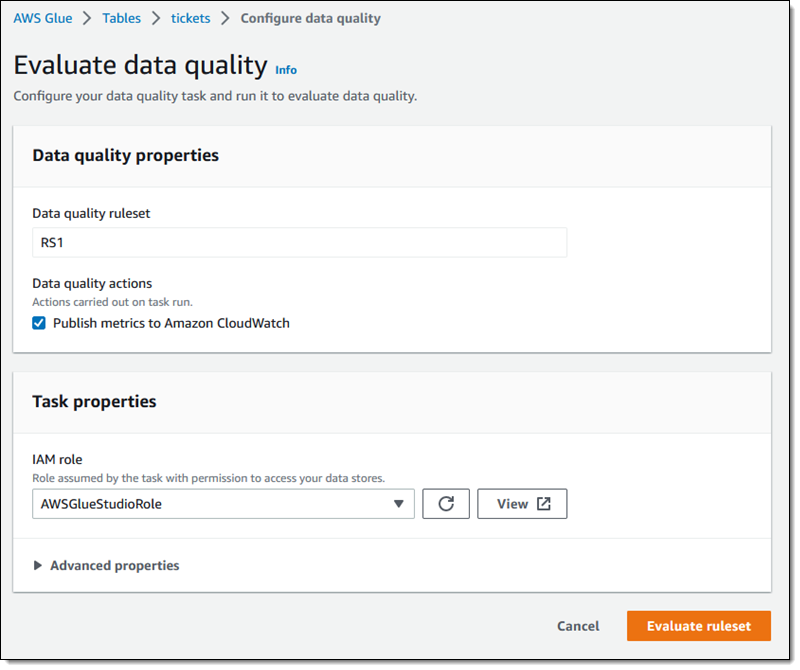Toggle Publish metrics to Amazon CloudWatch checkbox
Viewport: 800px width, 670px height.
pyautogui.click(x=39, y=323)
